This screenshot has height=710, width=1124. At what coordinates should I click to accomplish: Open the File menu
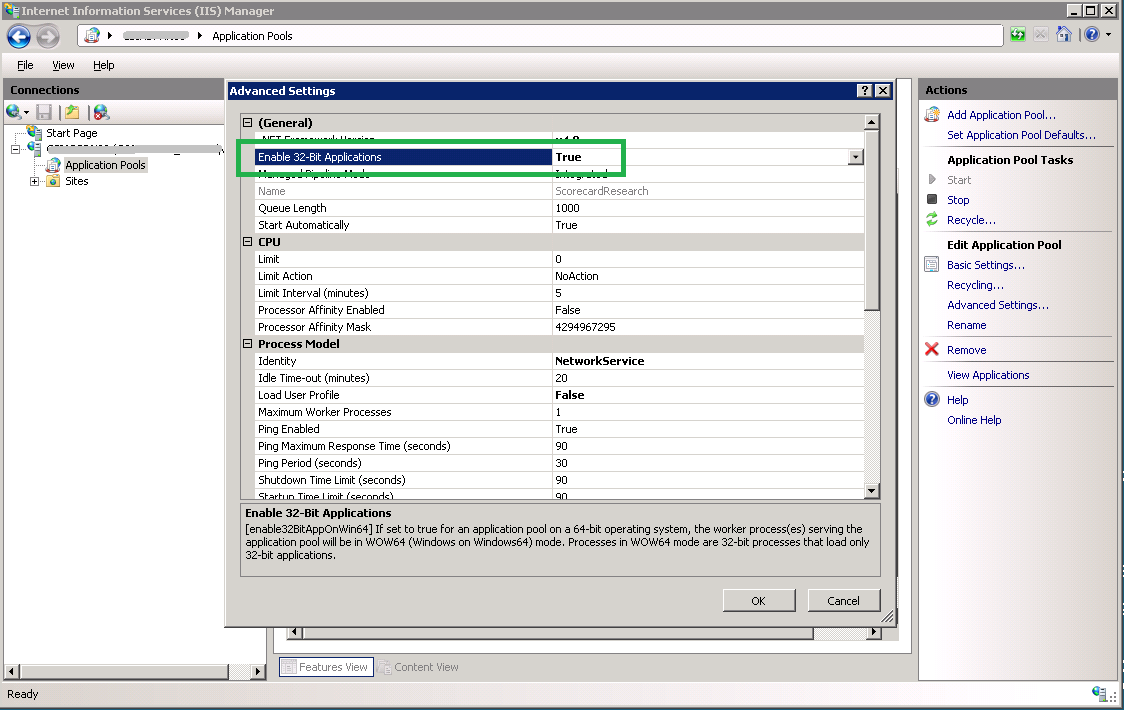click(25, 65)
